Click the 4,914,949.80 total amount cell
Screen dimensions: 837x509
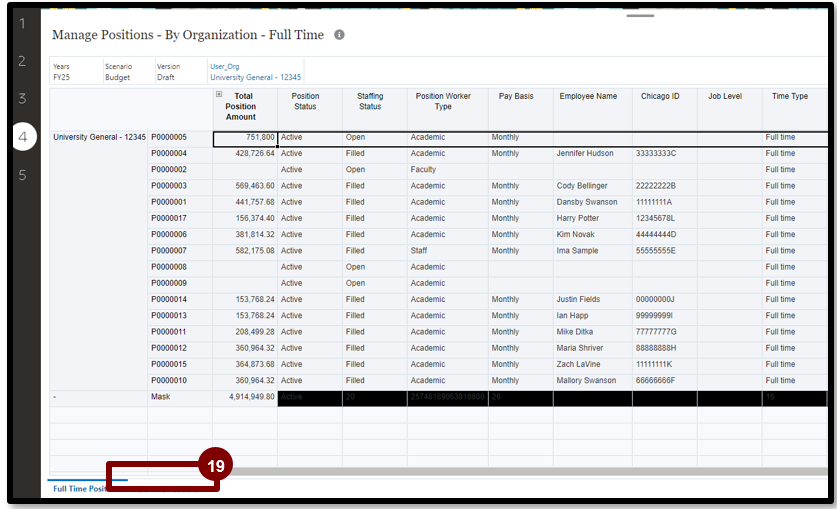point(245,397)
